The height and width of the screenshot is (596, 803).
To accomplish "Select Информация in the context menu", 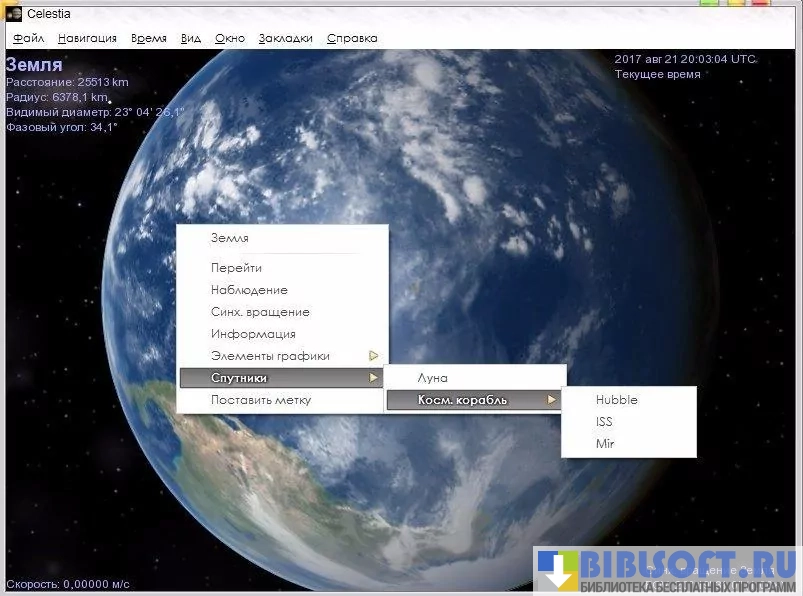I will click(253, 334).
